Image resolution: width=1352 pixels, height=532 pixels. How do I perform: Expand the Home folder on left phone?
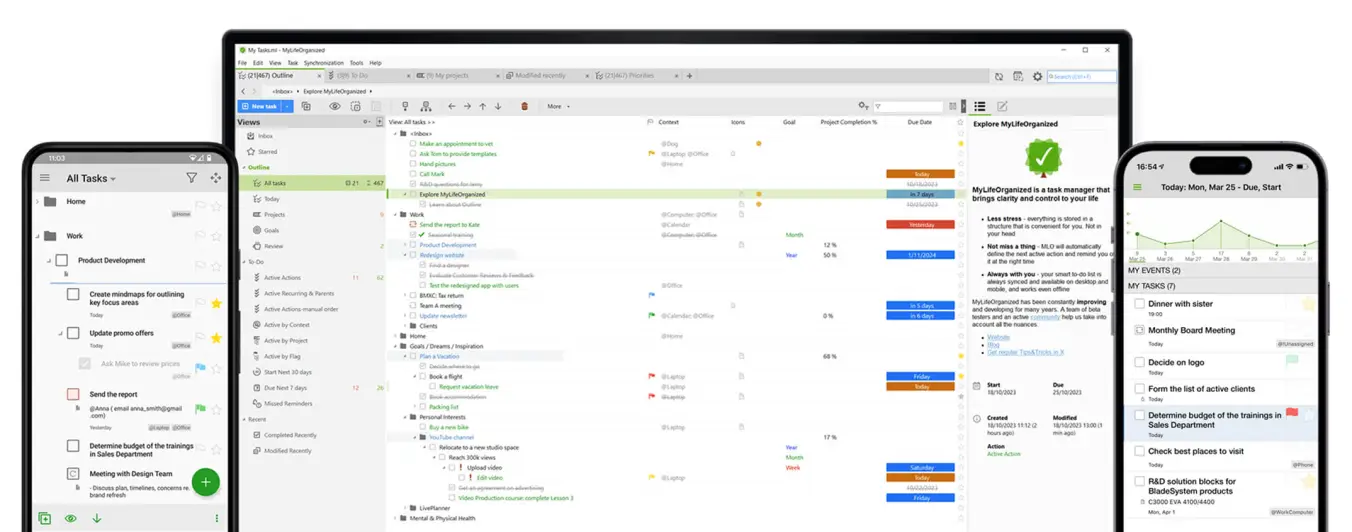coord(38,202)
